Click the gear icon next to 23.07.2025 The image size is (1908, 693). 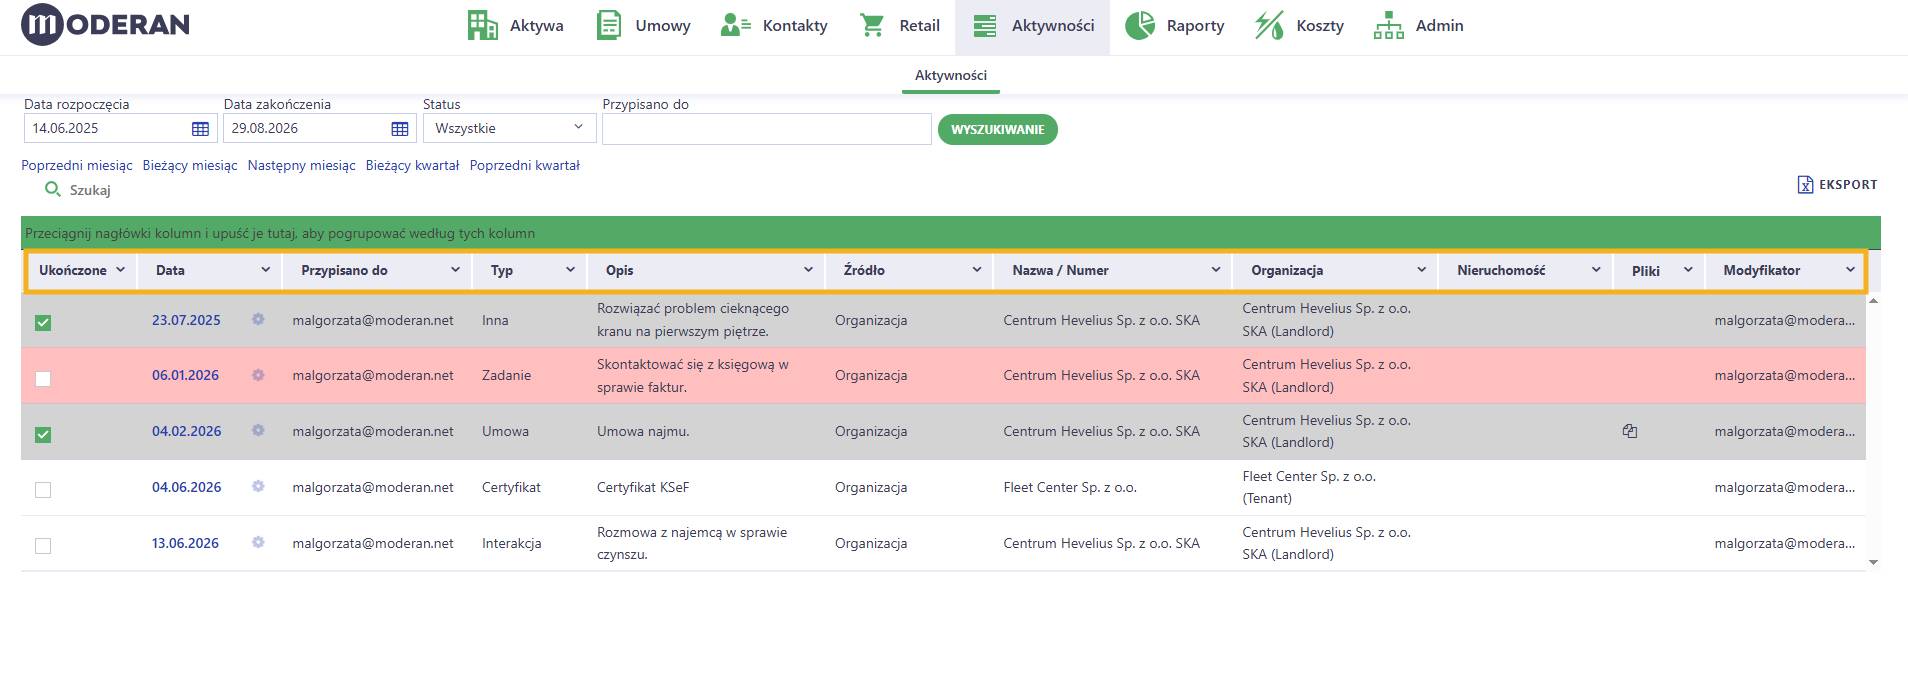tap(258, 319)
